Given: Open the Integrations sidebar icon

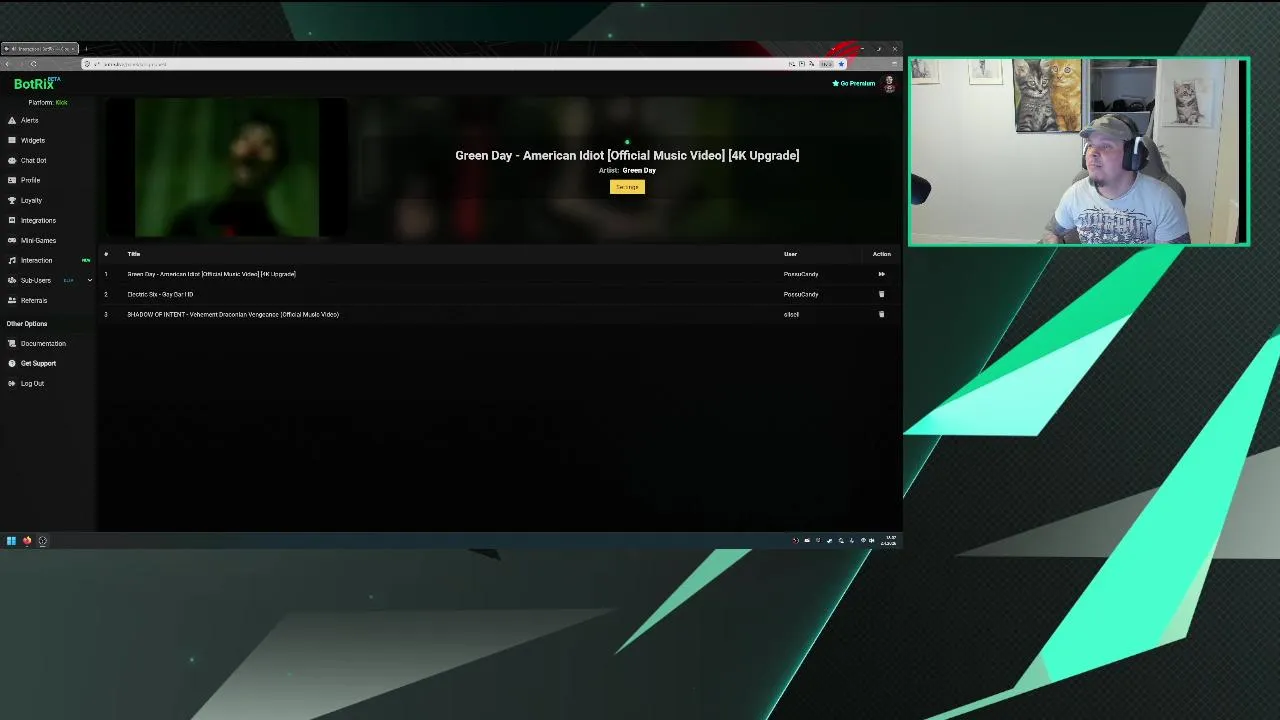Looking at the screenshot, I should (x=12, y=220).
